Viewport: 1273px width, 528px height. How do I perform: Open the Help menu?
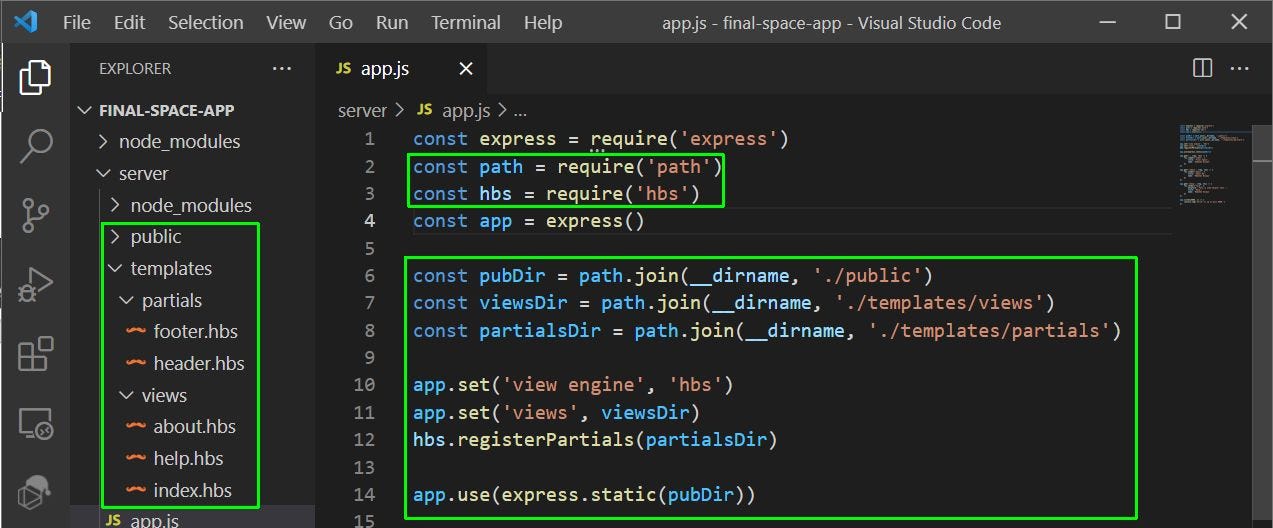(x=543, y=22)
